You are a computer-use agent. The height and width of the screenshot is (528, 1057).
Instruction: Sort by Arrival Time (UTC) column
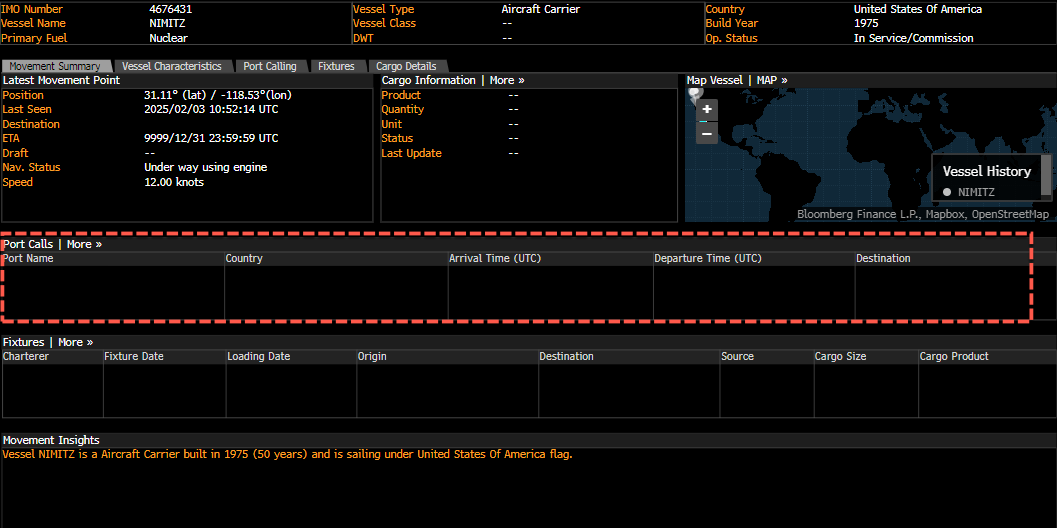(495, 258)
